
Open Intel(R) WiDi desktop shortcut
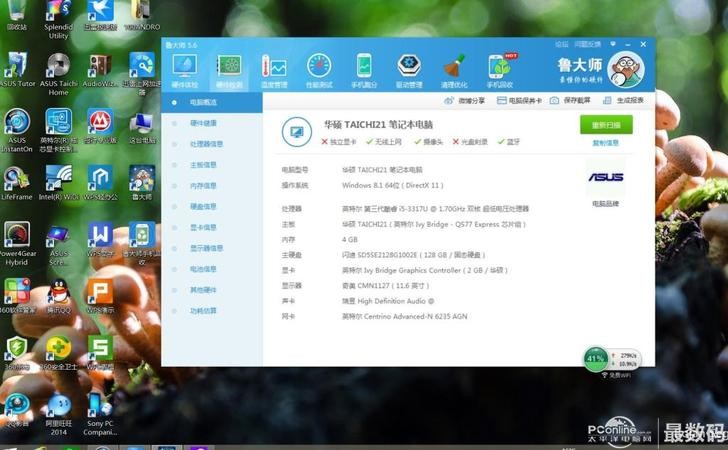[58, 183]
